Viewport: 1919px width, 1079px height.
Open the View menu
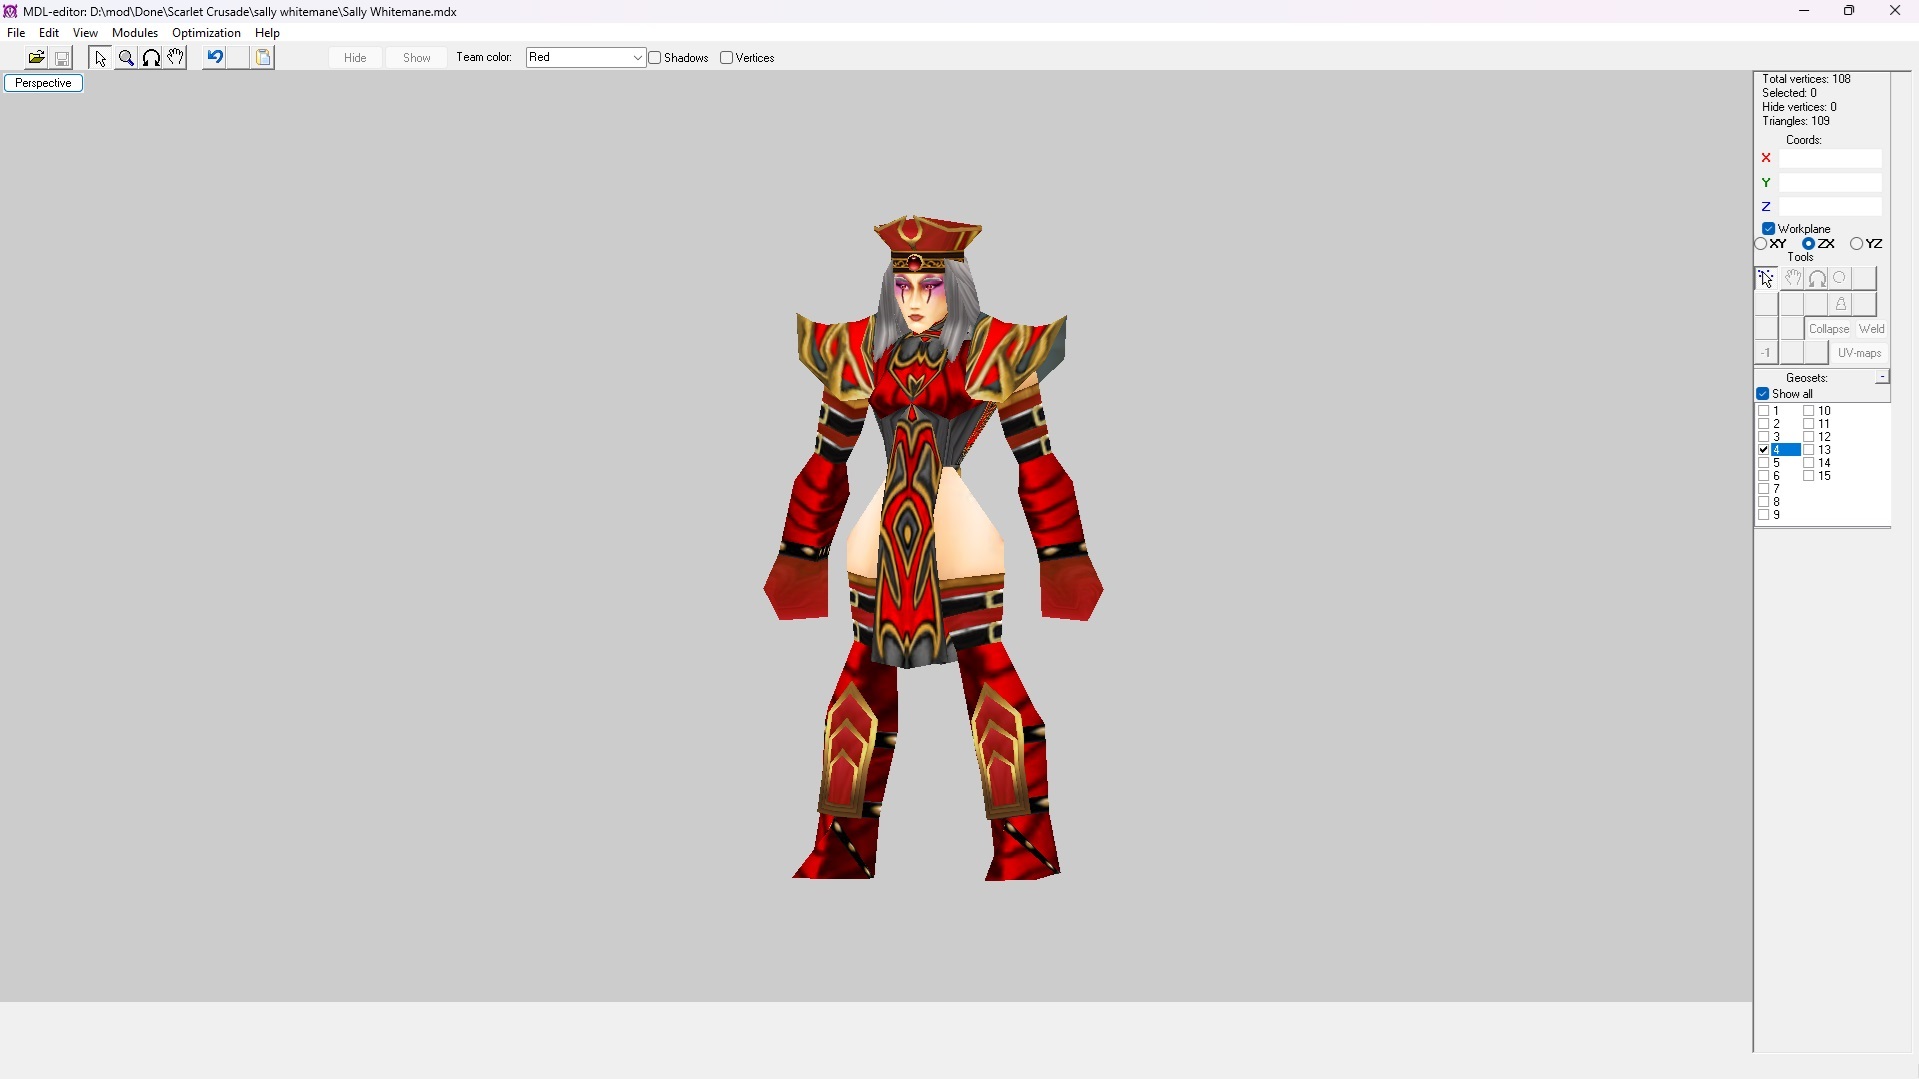86,33
